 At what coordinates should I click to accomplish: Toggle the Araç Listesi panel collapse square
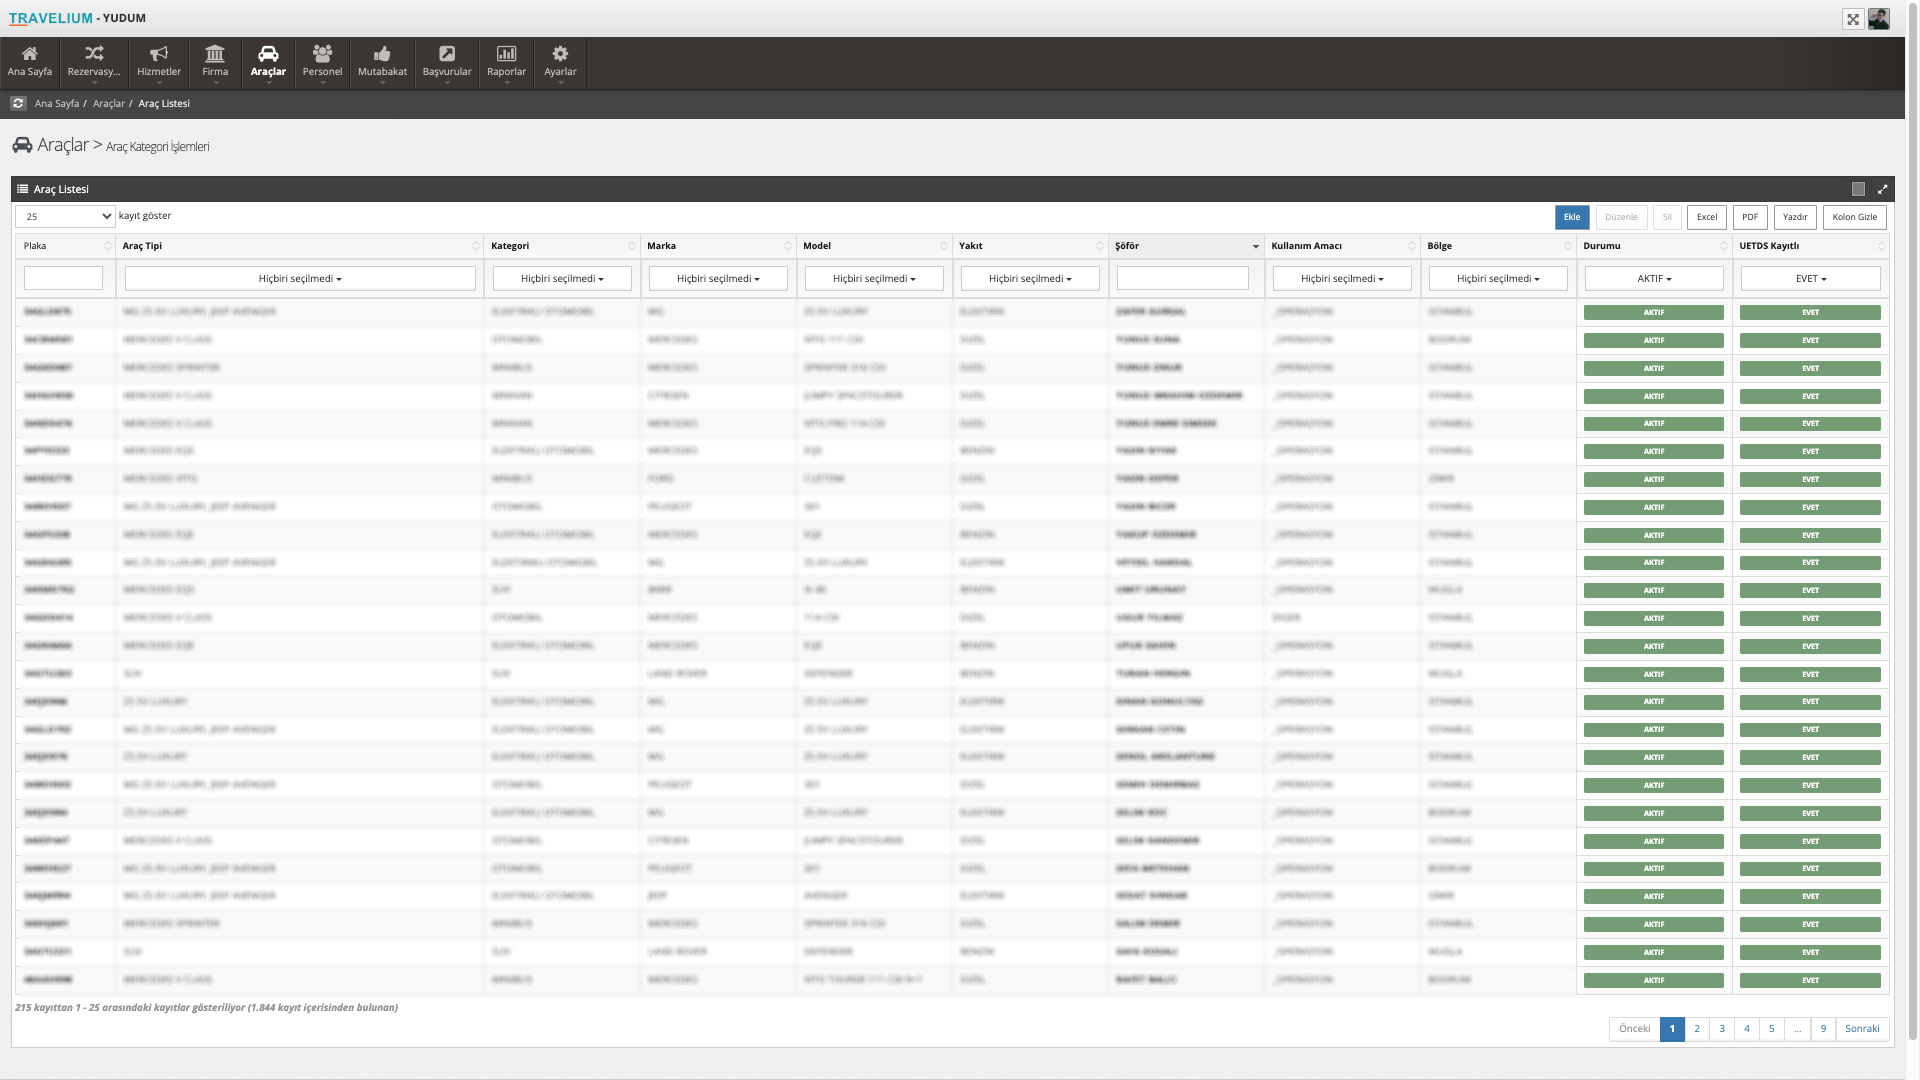coord(1858,189)
